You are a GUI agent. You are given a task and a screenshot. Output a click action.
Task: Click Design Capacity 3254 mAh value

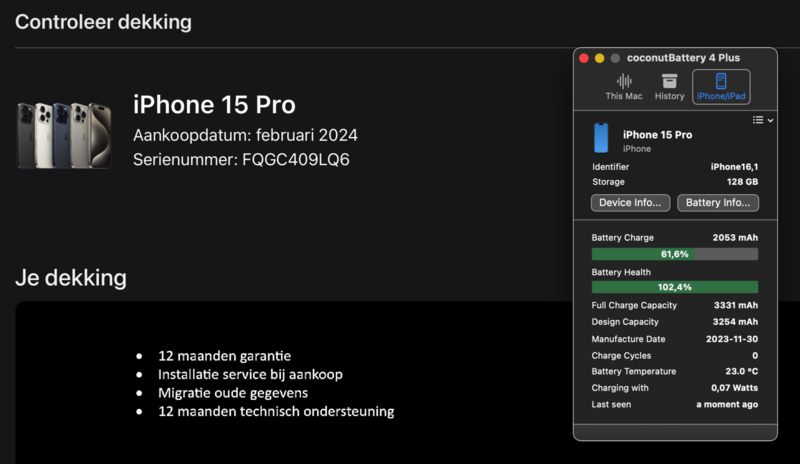coord(735,322)
